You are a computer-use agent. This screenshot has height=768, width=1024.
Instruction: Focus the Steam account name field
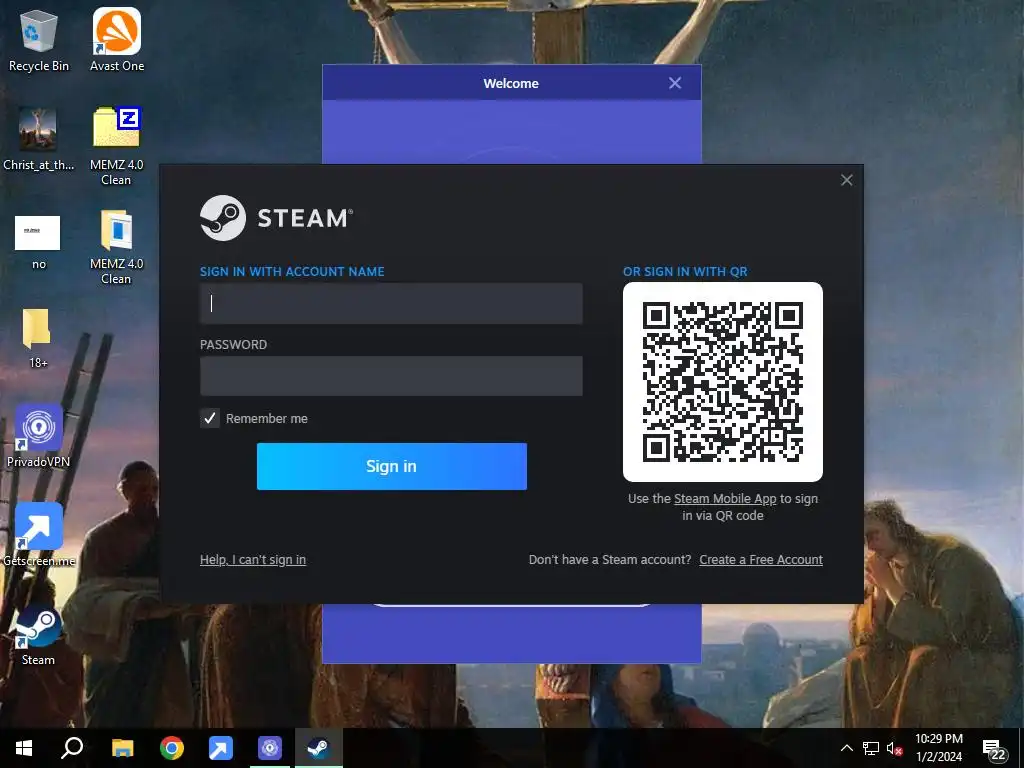point(391,304)
